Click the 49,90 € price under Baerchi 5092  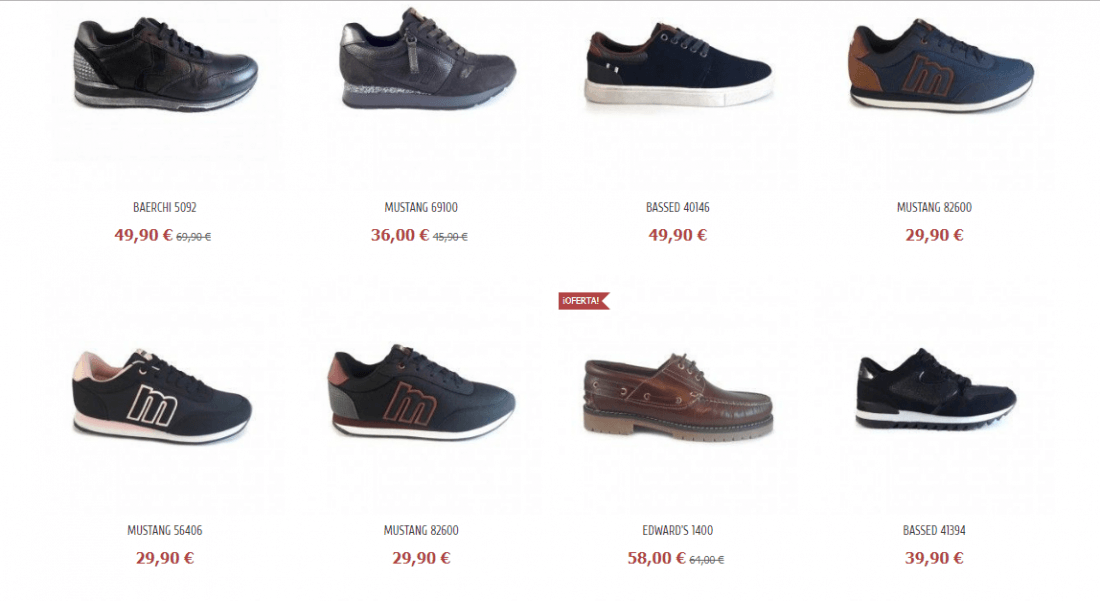pos(143,235)
